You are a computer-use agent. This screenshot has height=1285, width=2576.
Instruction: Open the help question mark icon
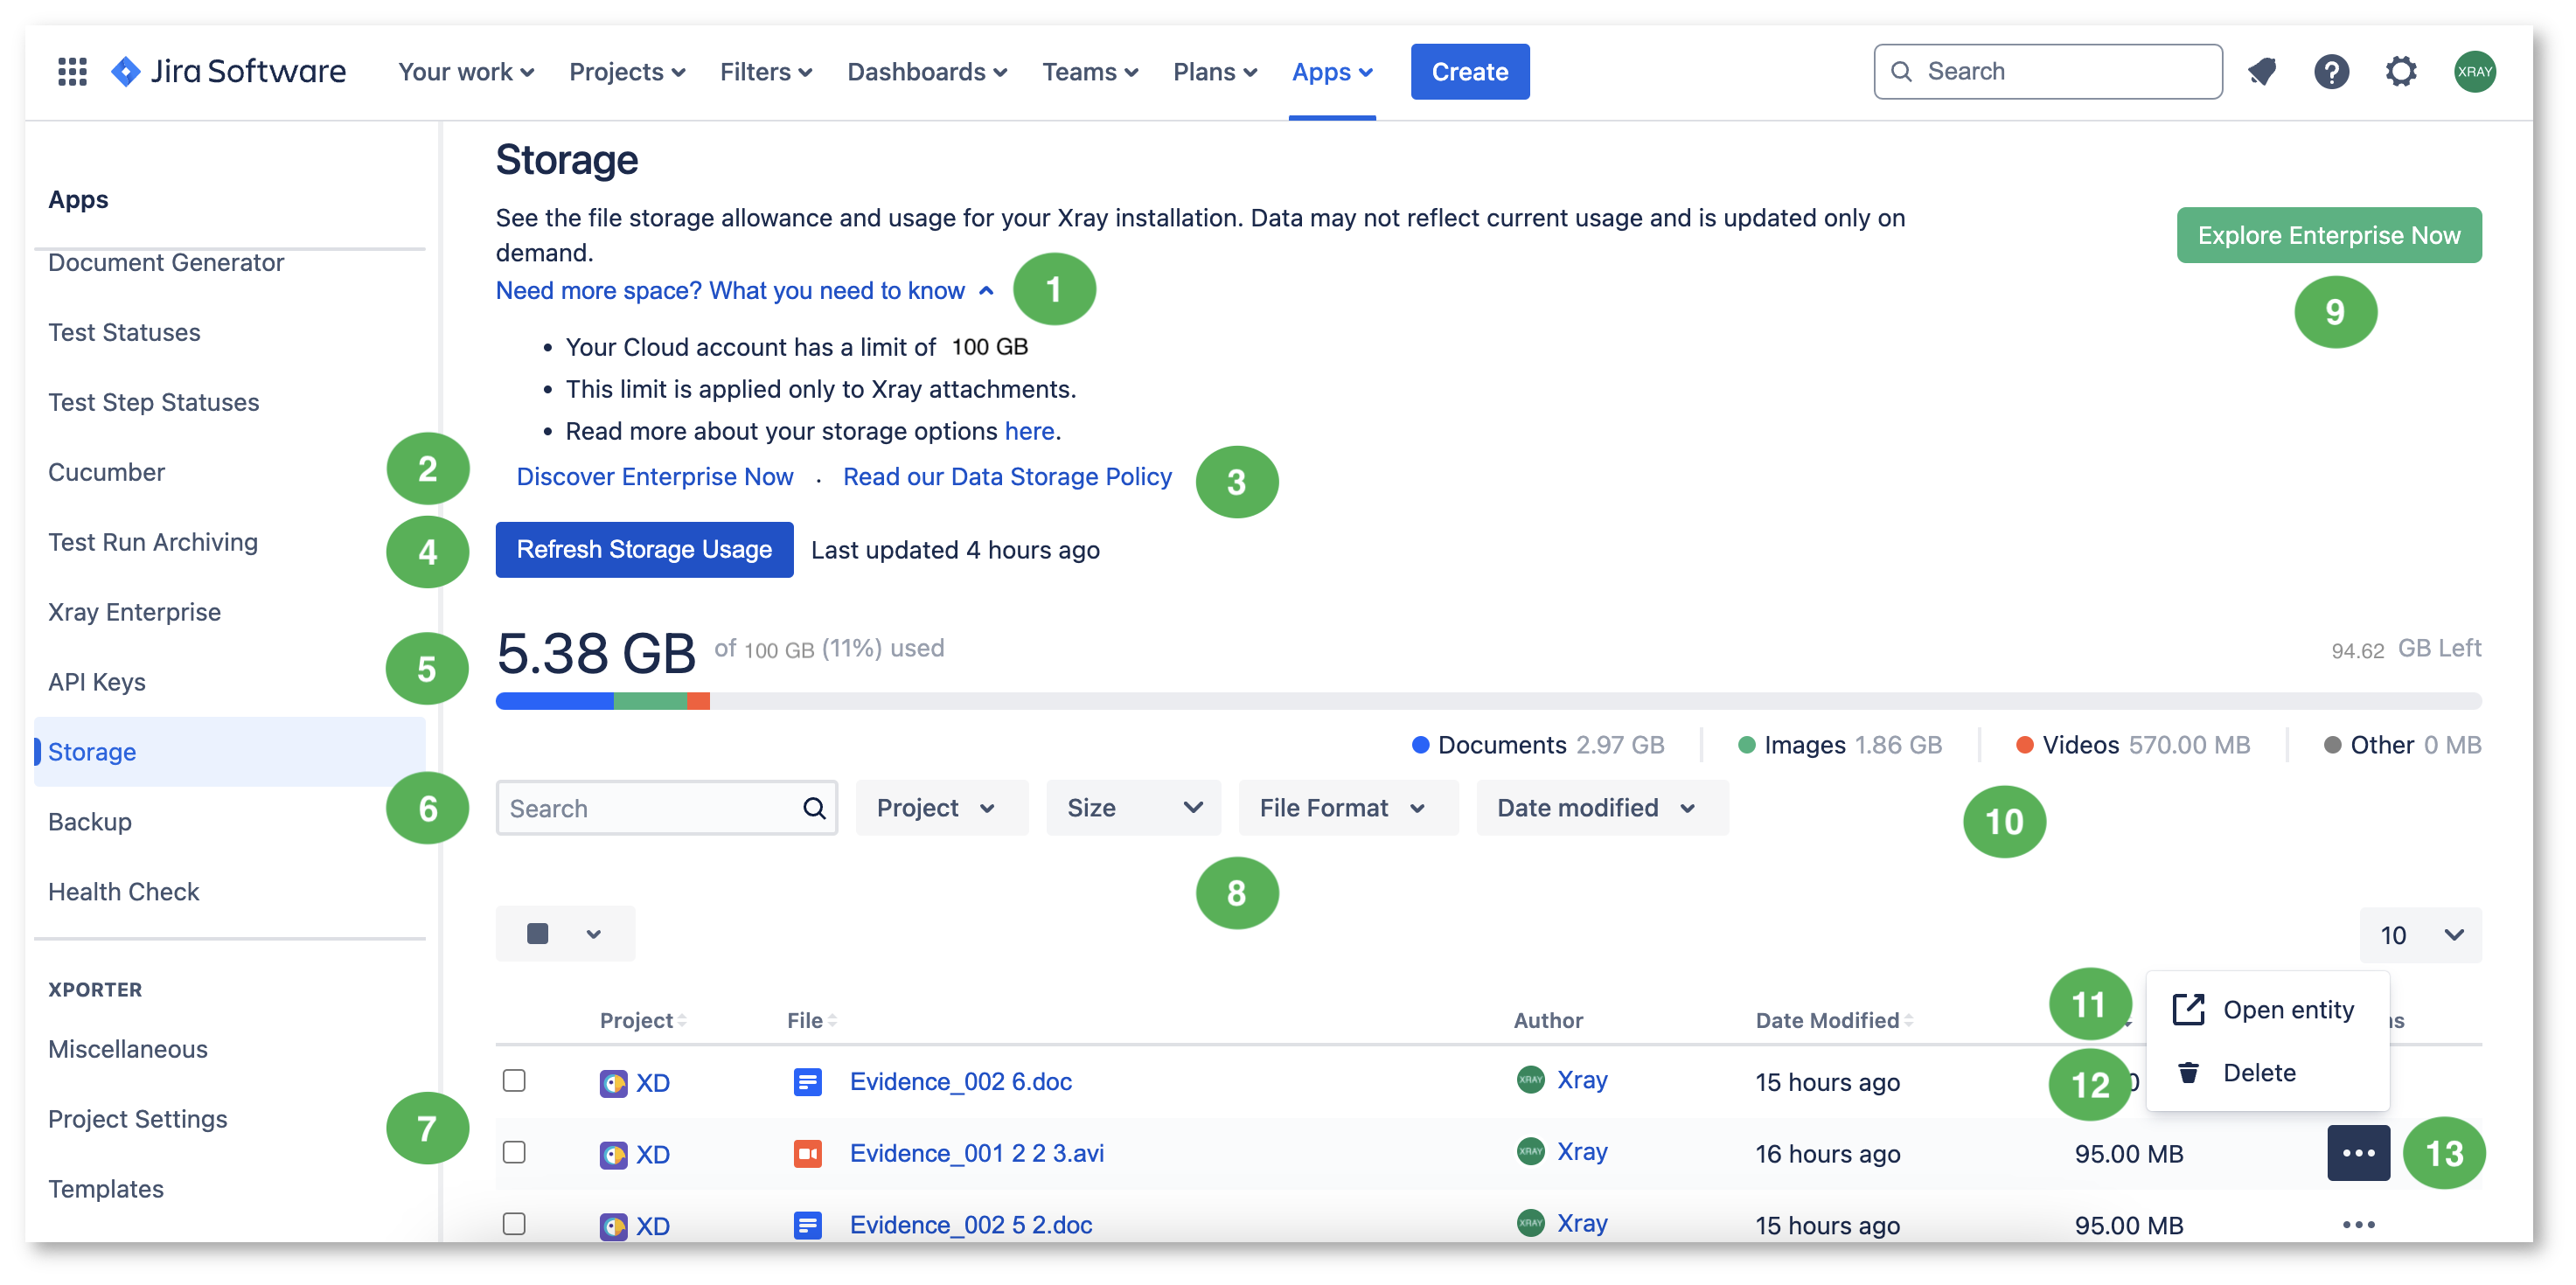pyautogui.click(x=2331, y=71)
